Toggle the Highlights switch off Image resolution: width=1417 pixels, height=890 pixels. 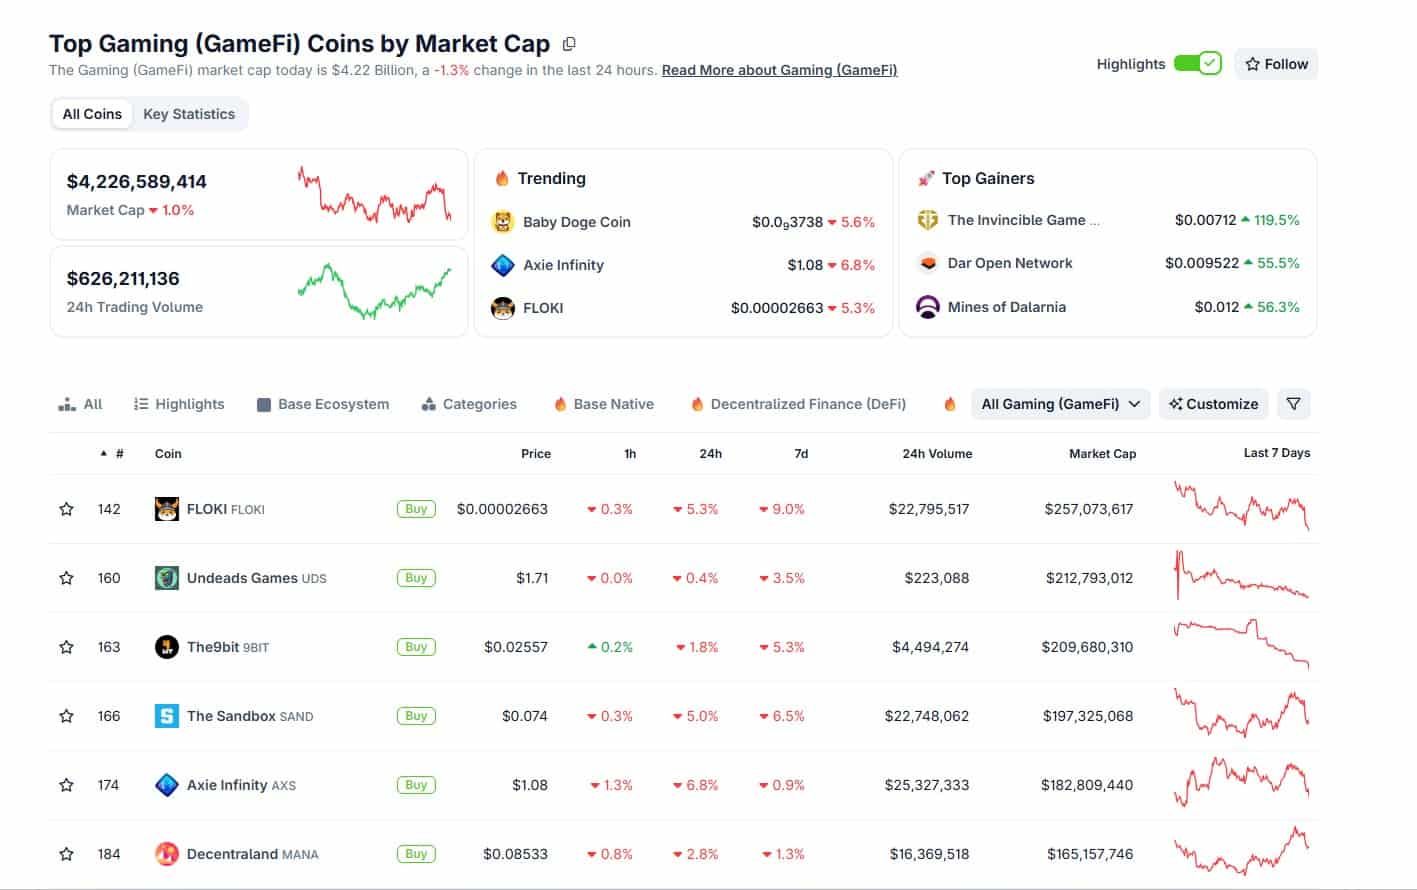[x=1196, y=62]
